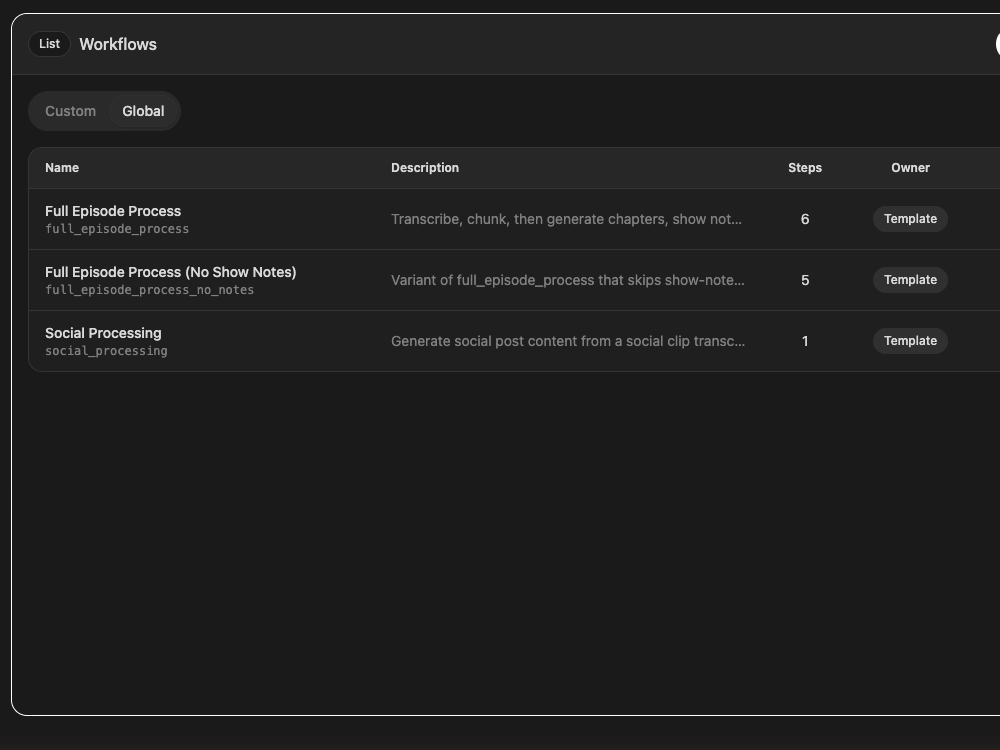Image resolution: width=1000 pixels, height=750 pixels.
Task: Switch to the Custom workflows tab
Action: 70,111
